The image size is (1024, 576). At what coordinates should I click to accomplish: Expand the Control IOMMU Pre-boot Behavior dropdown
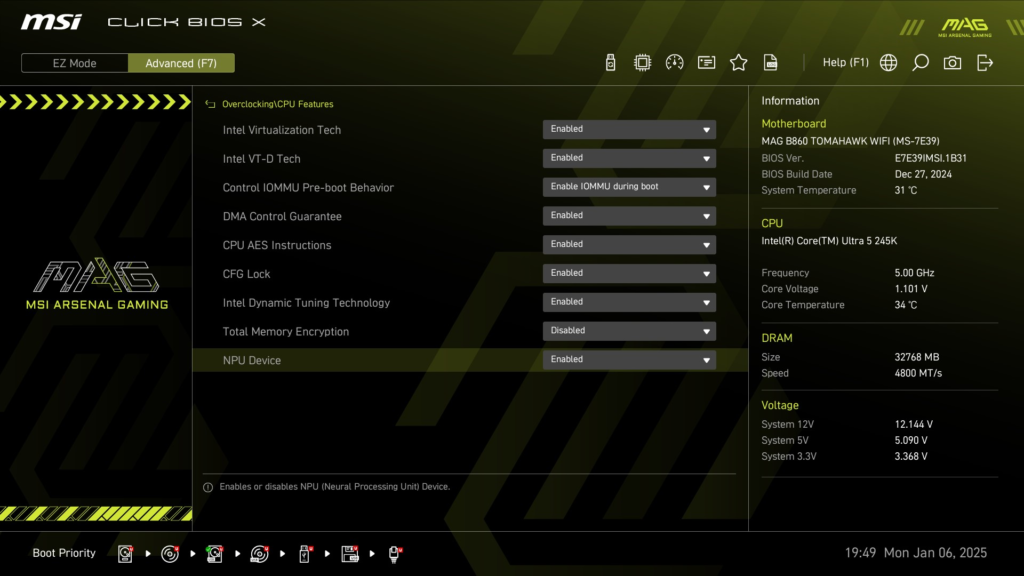(x=629, y=186)
